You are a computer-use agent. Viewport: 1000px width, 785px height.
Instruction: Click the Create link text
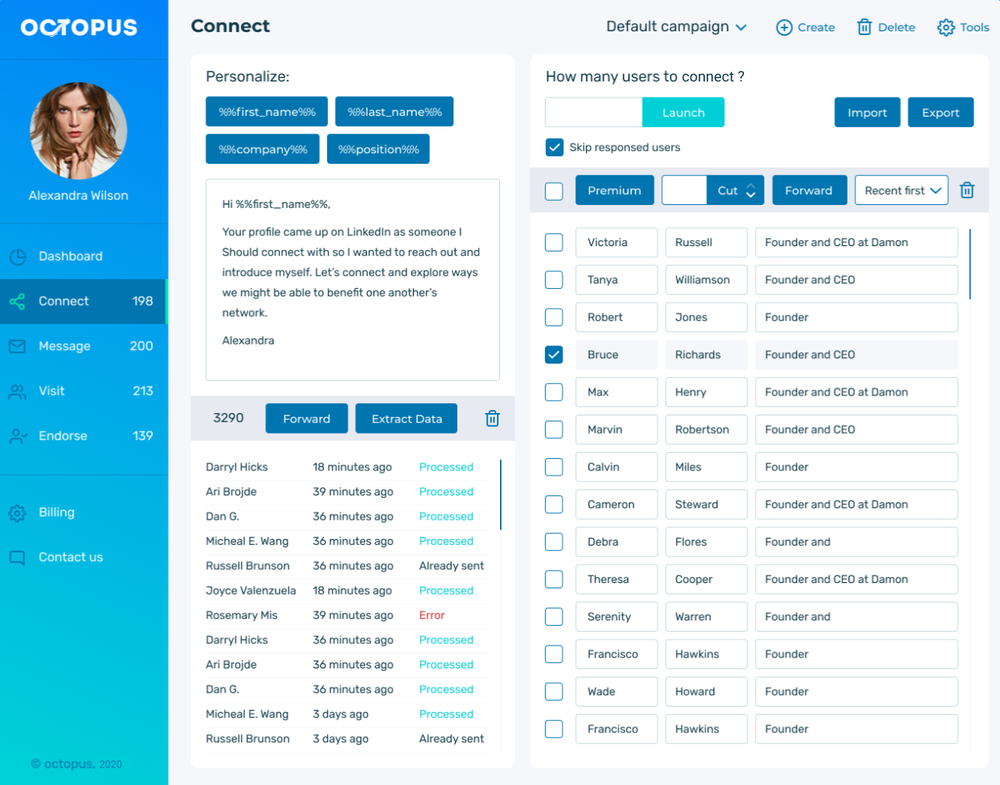(816, 27)
